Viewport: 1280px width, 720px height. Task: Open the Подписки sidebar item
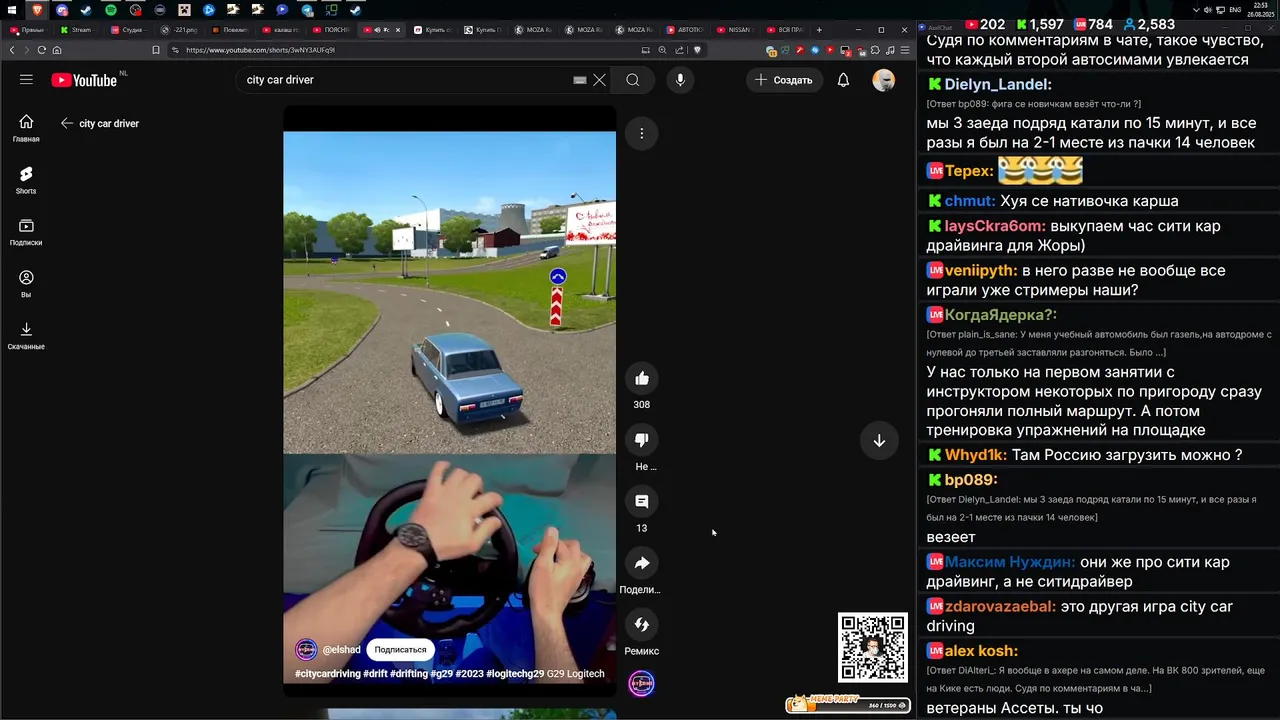(x=26, y=232)
